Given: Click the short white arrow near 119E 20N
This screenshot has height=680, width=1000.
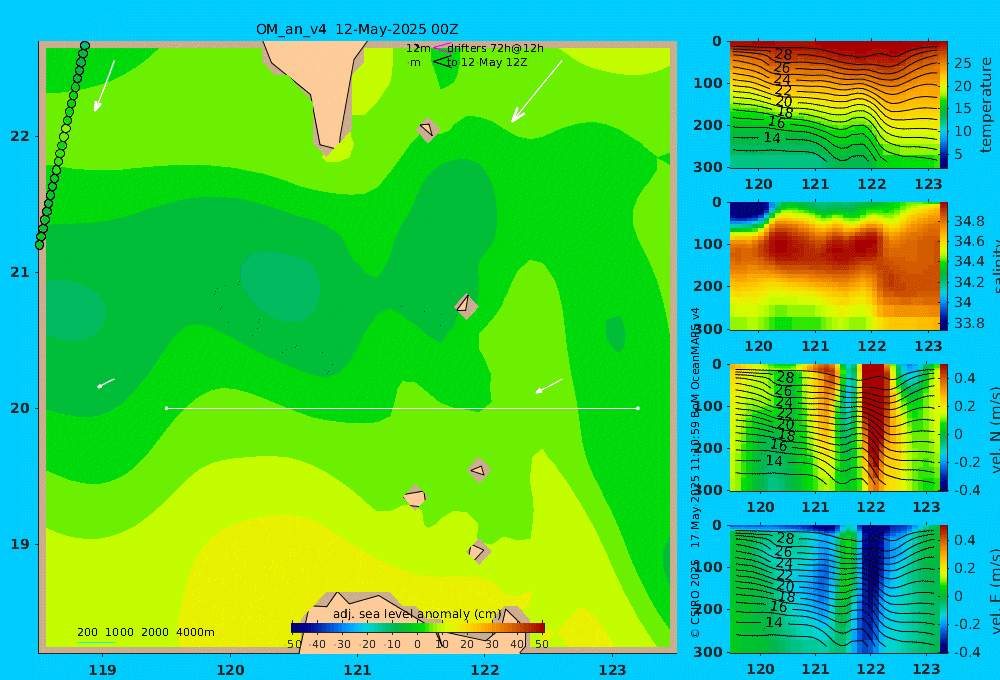Looking at the screenshot, I should [x=105, y=383].
